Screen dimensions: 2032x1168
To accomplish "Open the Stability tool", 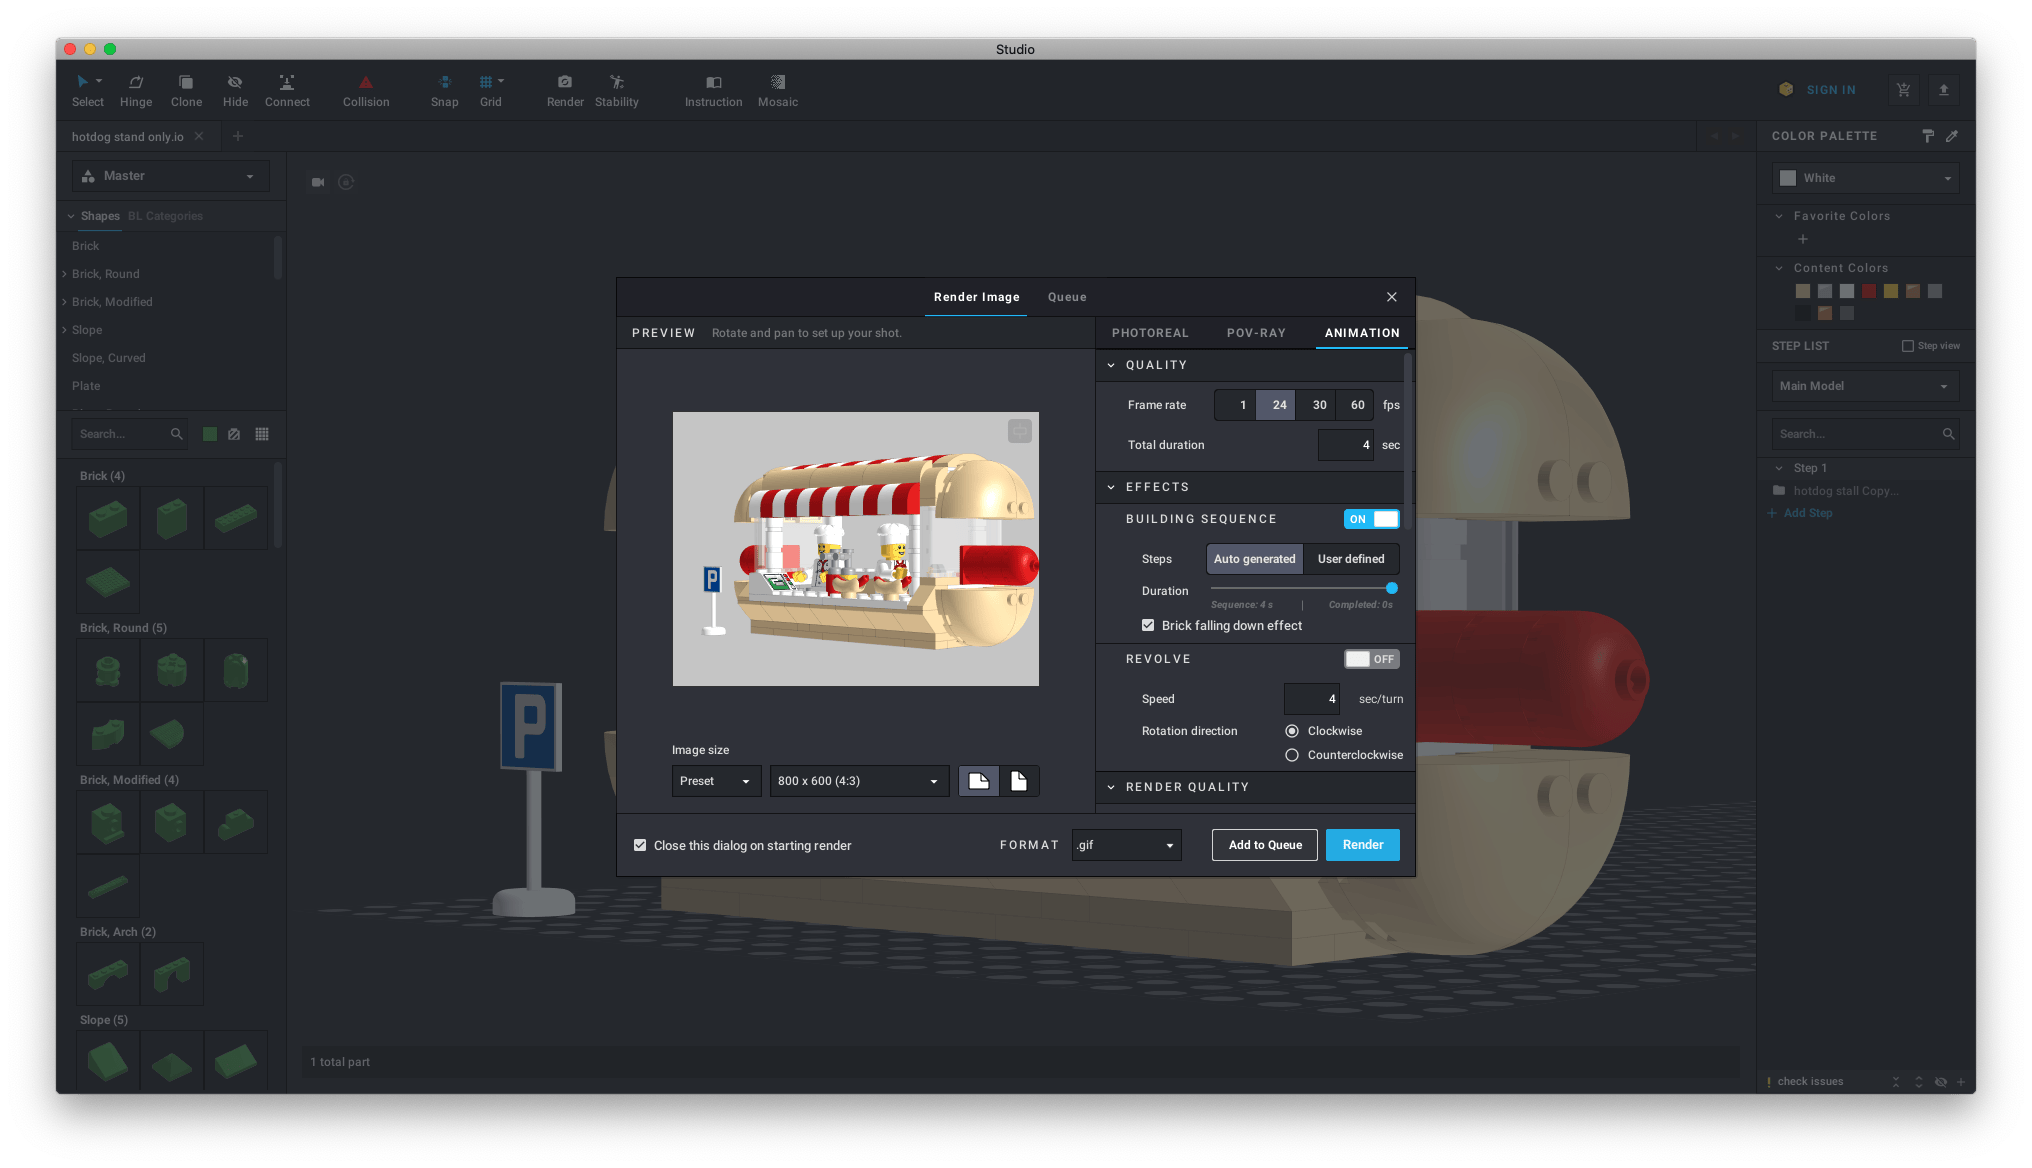I will click(616, 83).
